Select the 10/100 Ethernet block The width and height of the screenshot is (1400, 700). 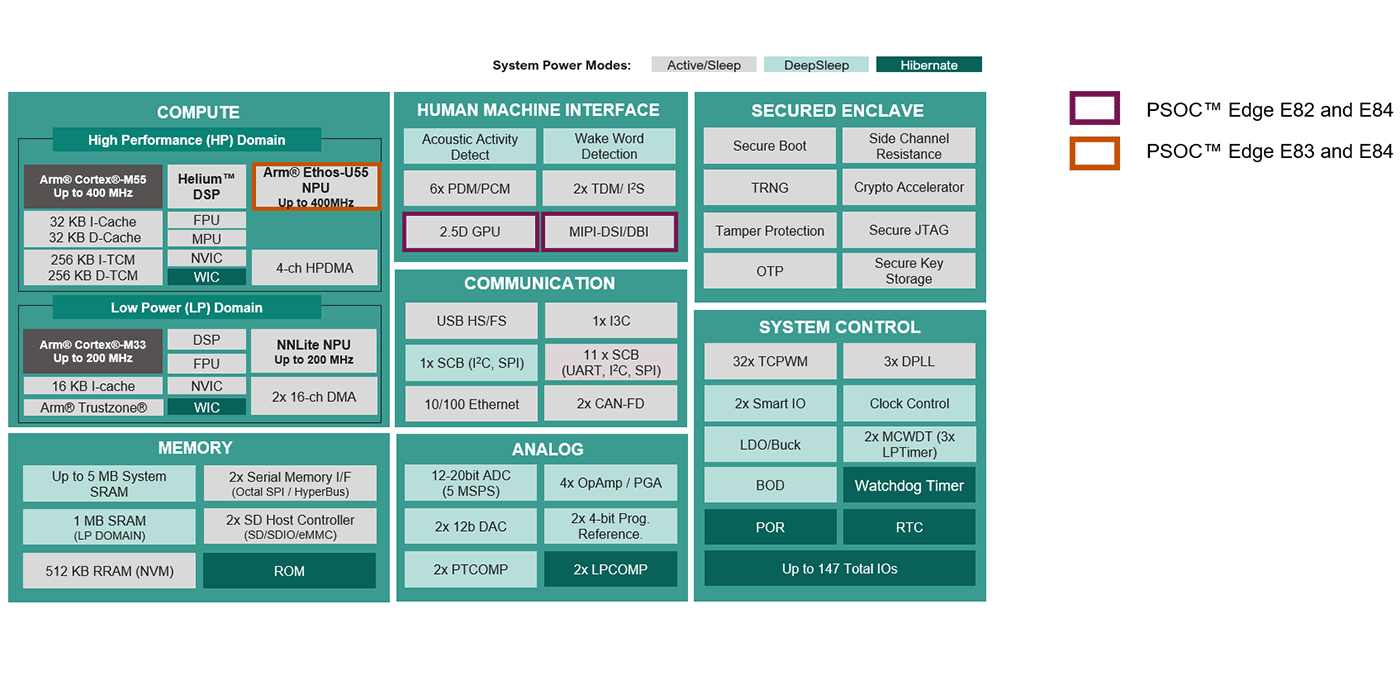(x=471, y=404)
